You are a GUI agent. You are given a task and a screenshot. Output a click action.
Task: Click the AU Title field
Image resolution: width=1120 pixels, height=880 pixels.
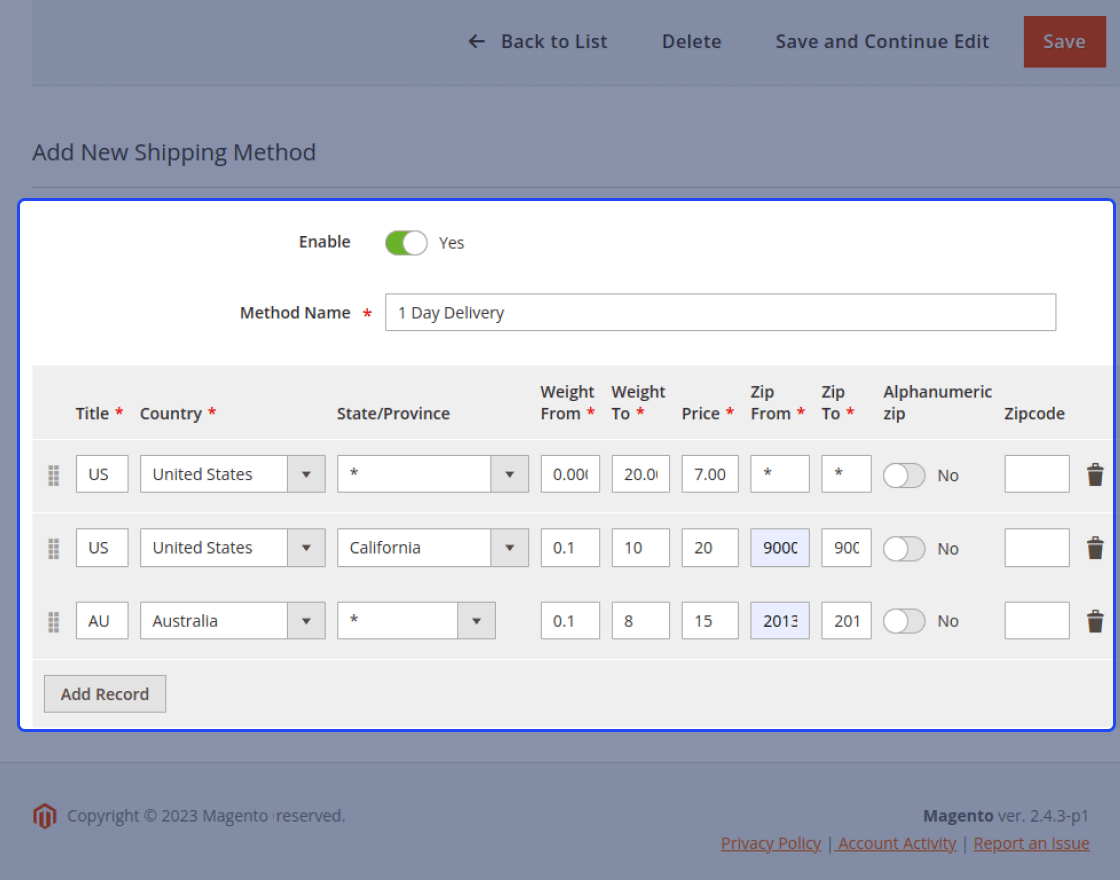[x=101, y=620]
